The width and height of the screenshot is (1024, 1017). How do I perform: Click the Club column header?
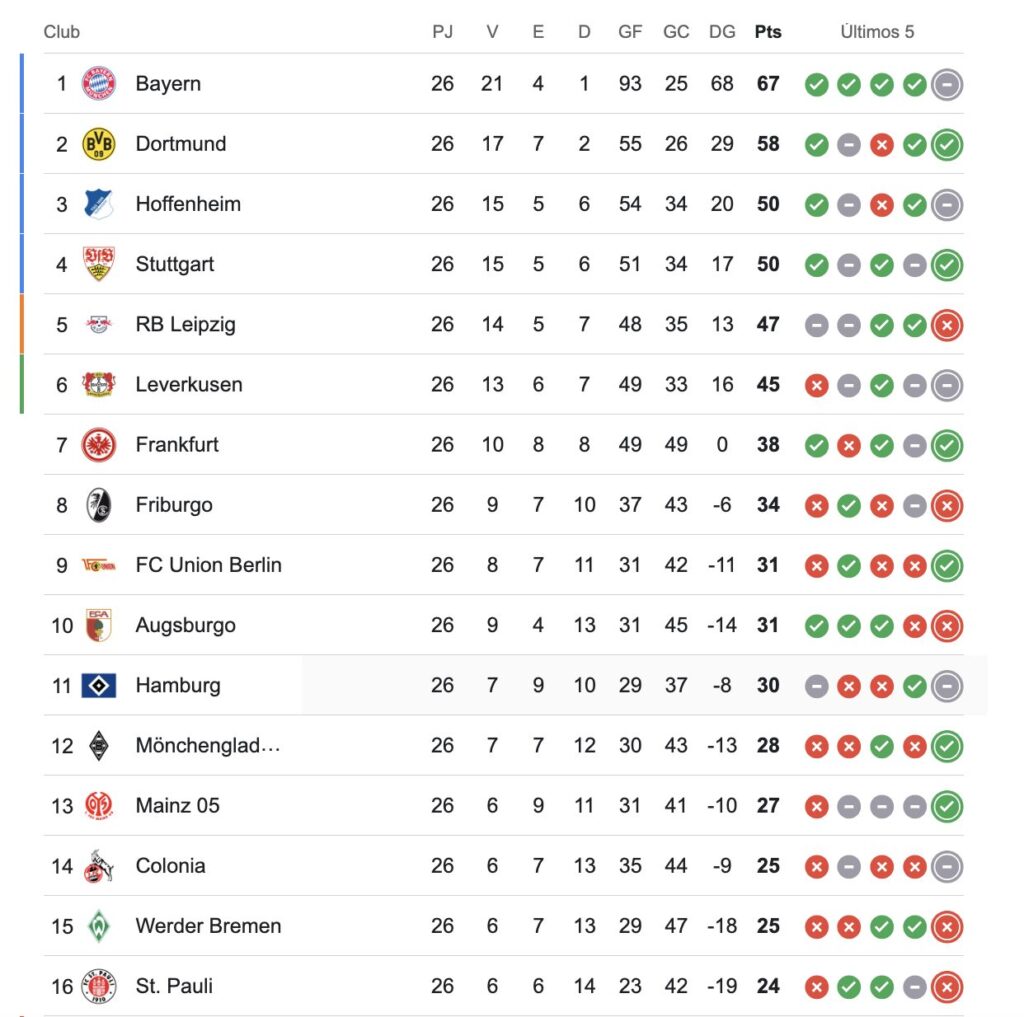tap(62, 32)
